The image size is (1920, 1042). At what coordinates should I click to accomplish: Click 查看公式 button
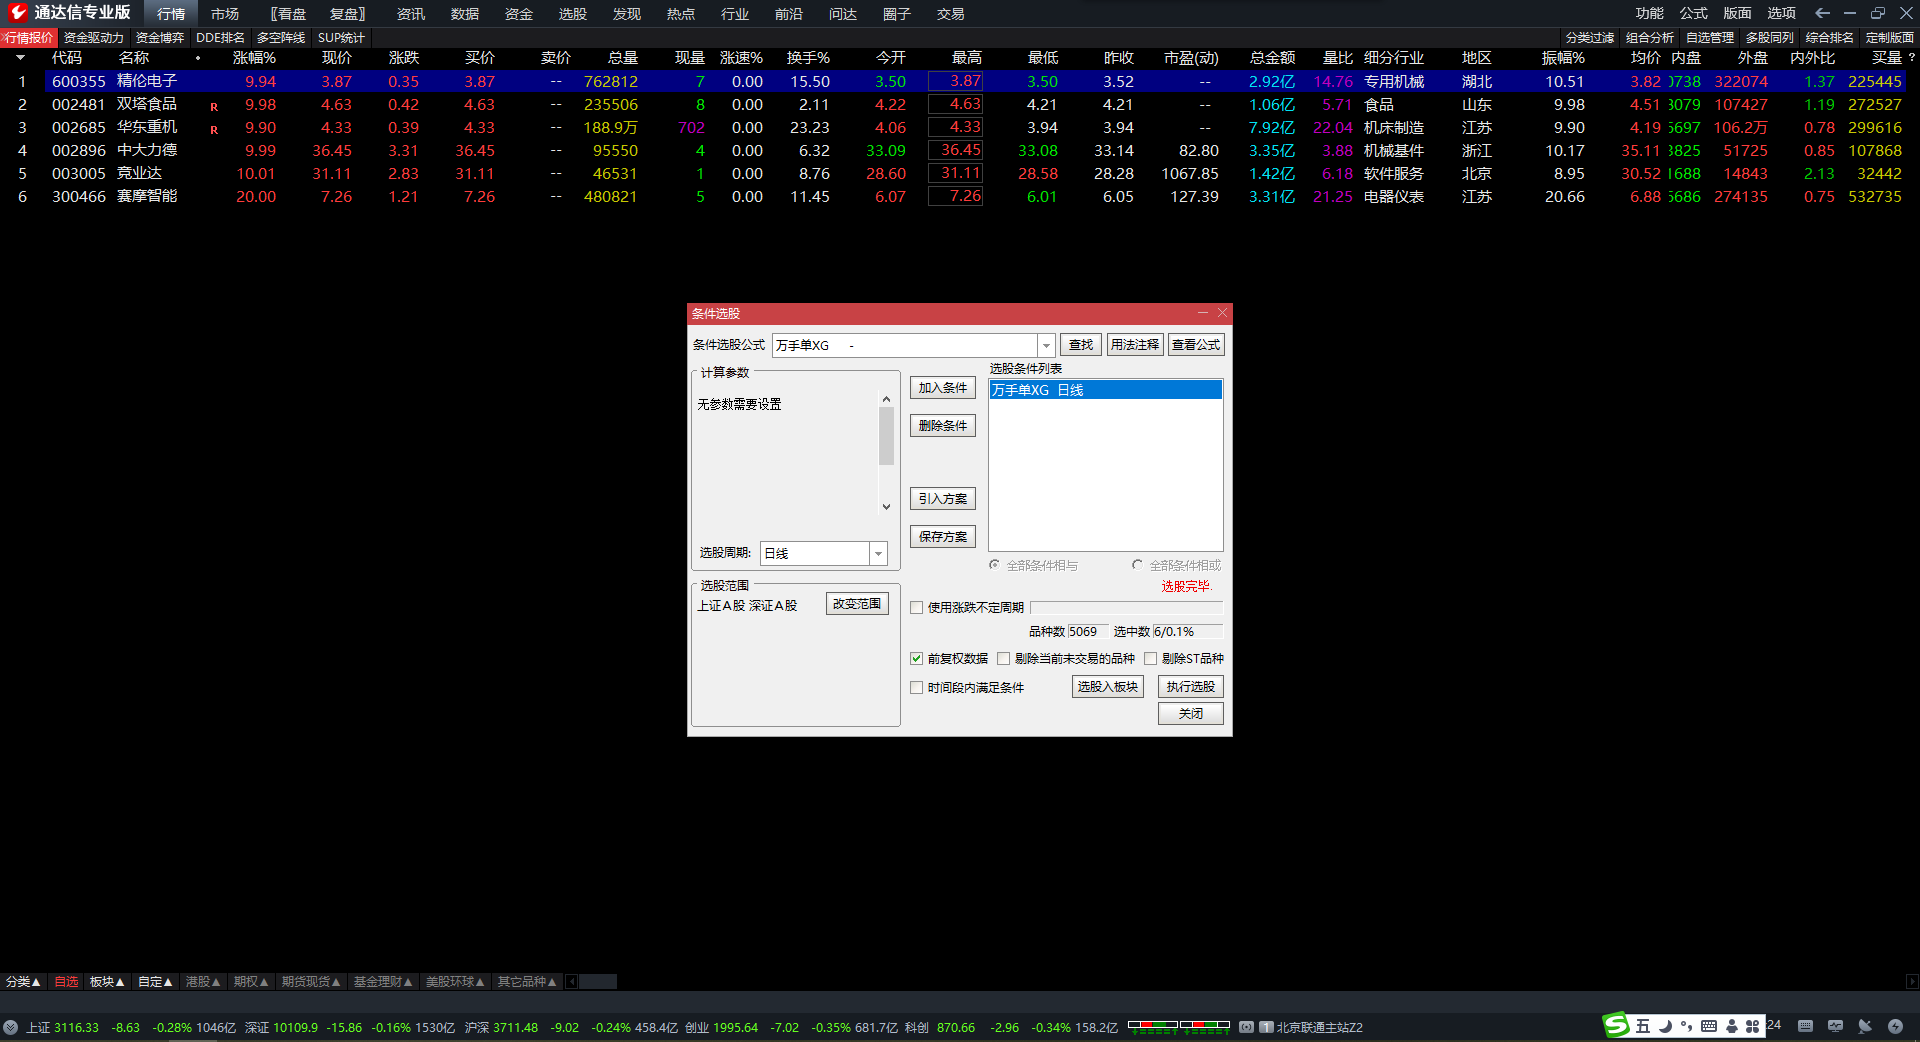[x=1196, y=345]
